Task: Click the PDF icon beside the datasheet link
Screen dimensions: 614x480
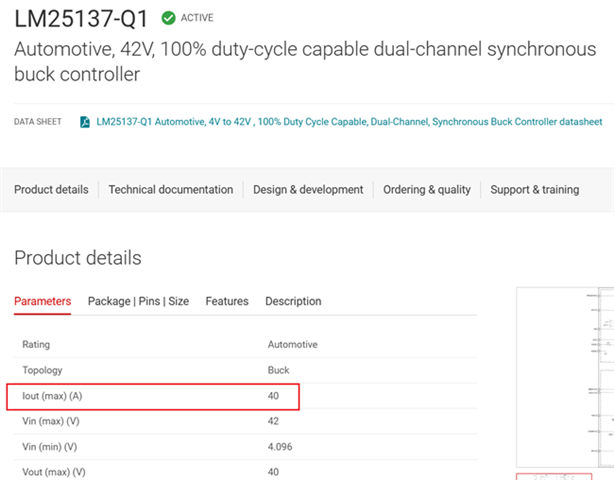Action: [86, 122]
